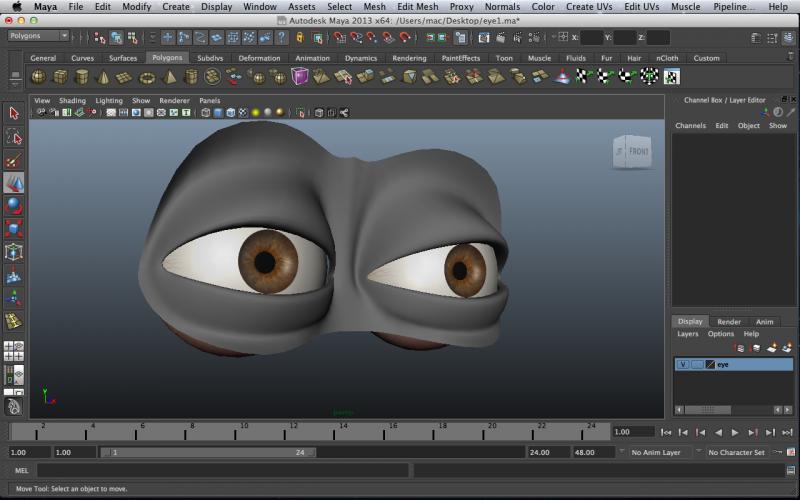This screenshot has height=500, width=800.
Task: Jump to the end of the playback range
Action: pos(787,432)
